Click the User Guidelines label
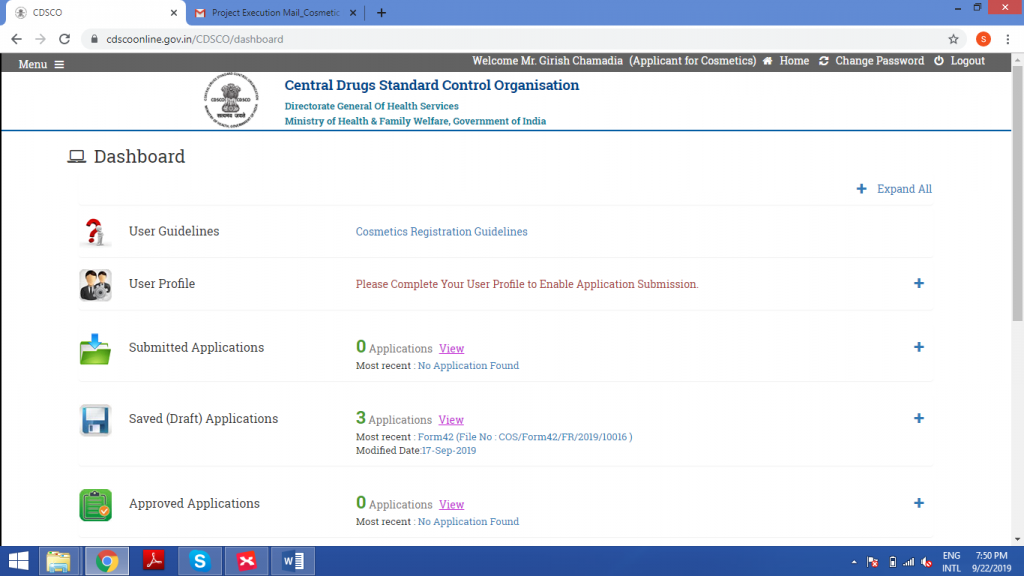Viewport: 1024px width, 576px height. [x=174, y=231]
